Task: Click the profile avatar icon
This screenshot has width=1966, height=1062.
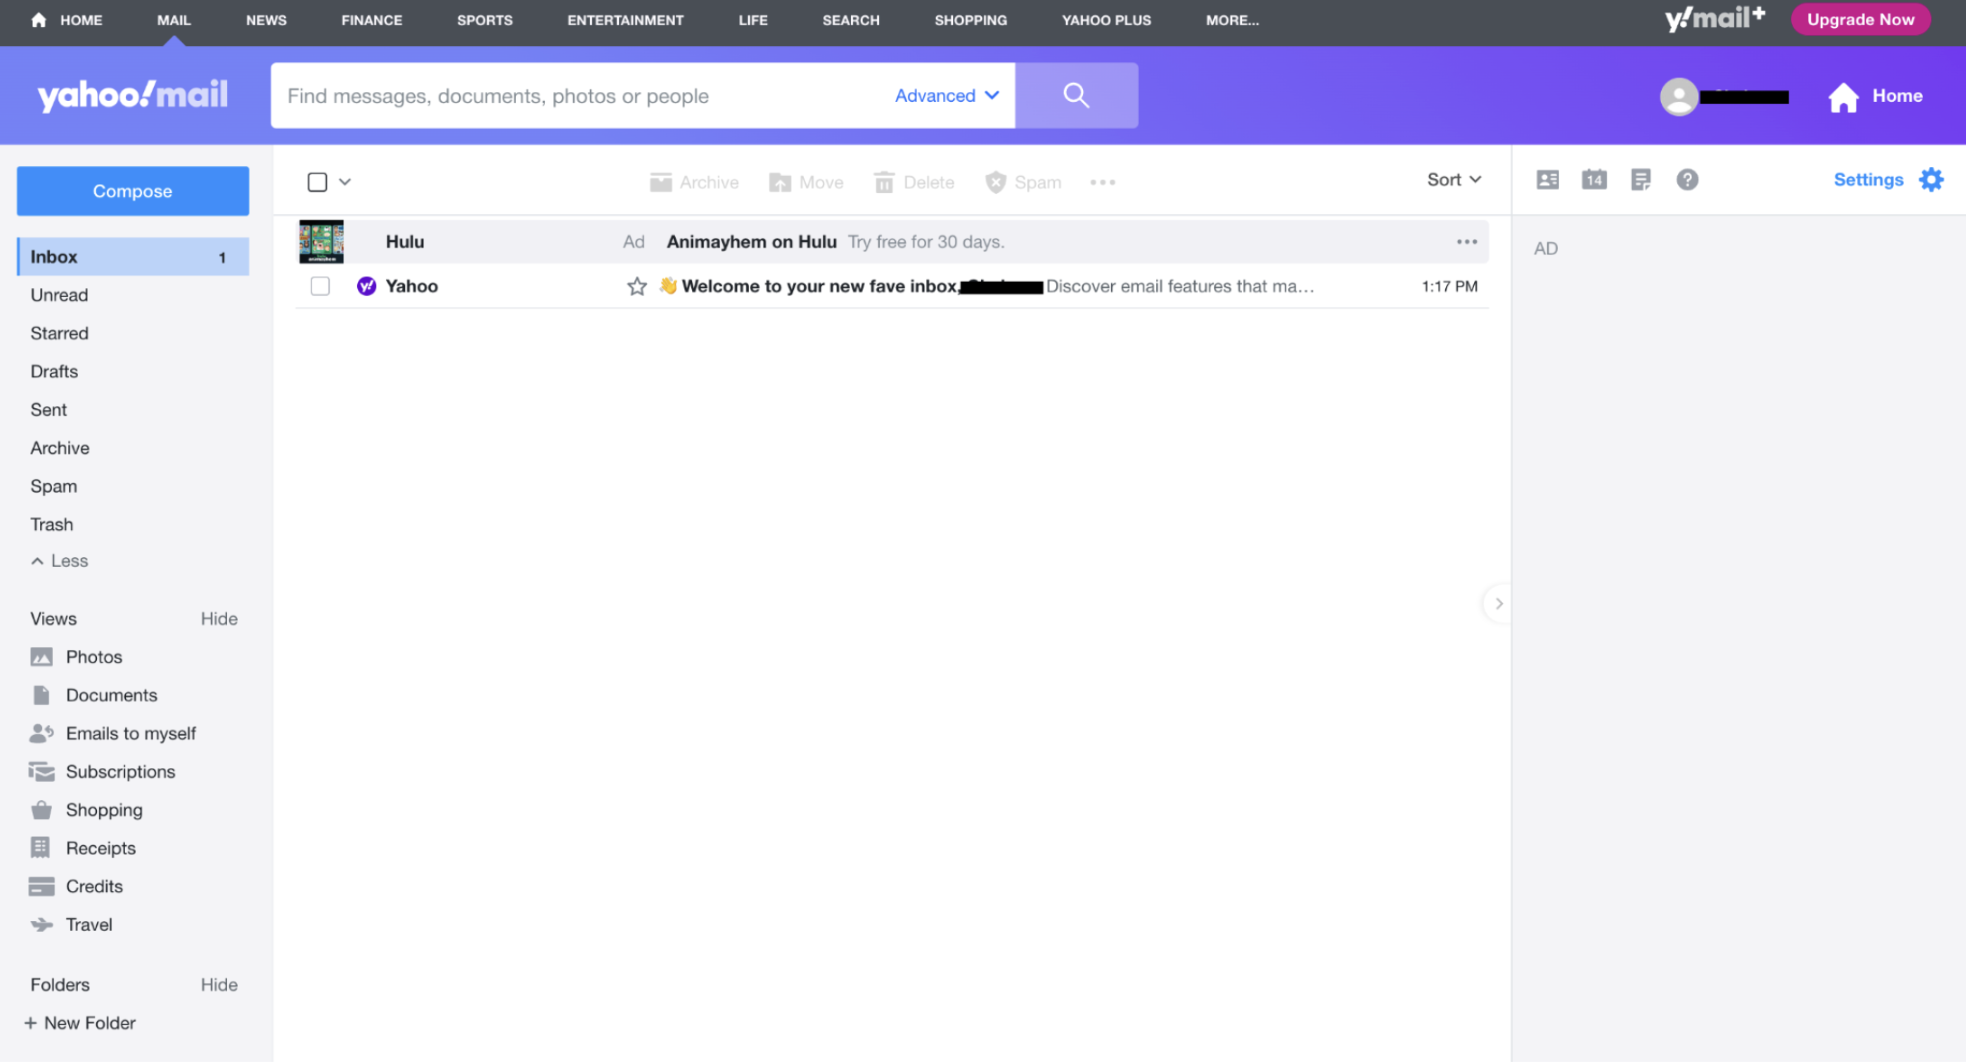Action: click(x=1679, y=96)
